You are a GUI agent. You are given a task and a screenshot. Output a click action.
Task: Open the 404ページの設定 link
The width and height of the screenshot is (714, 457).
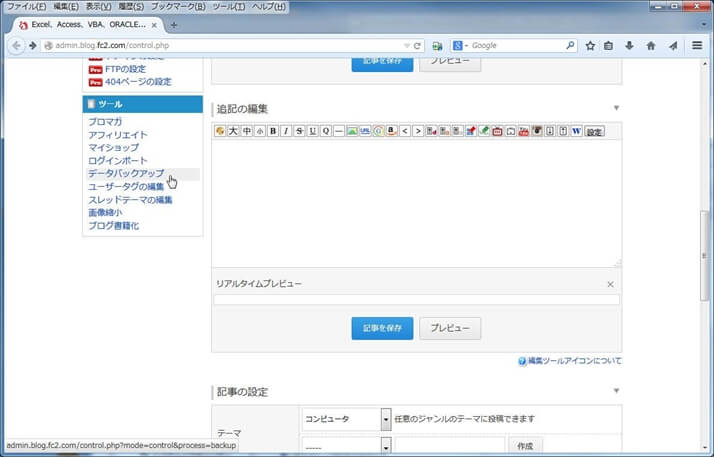pyautogui.click(x=138, y=82)
